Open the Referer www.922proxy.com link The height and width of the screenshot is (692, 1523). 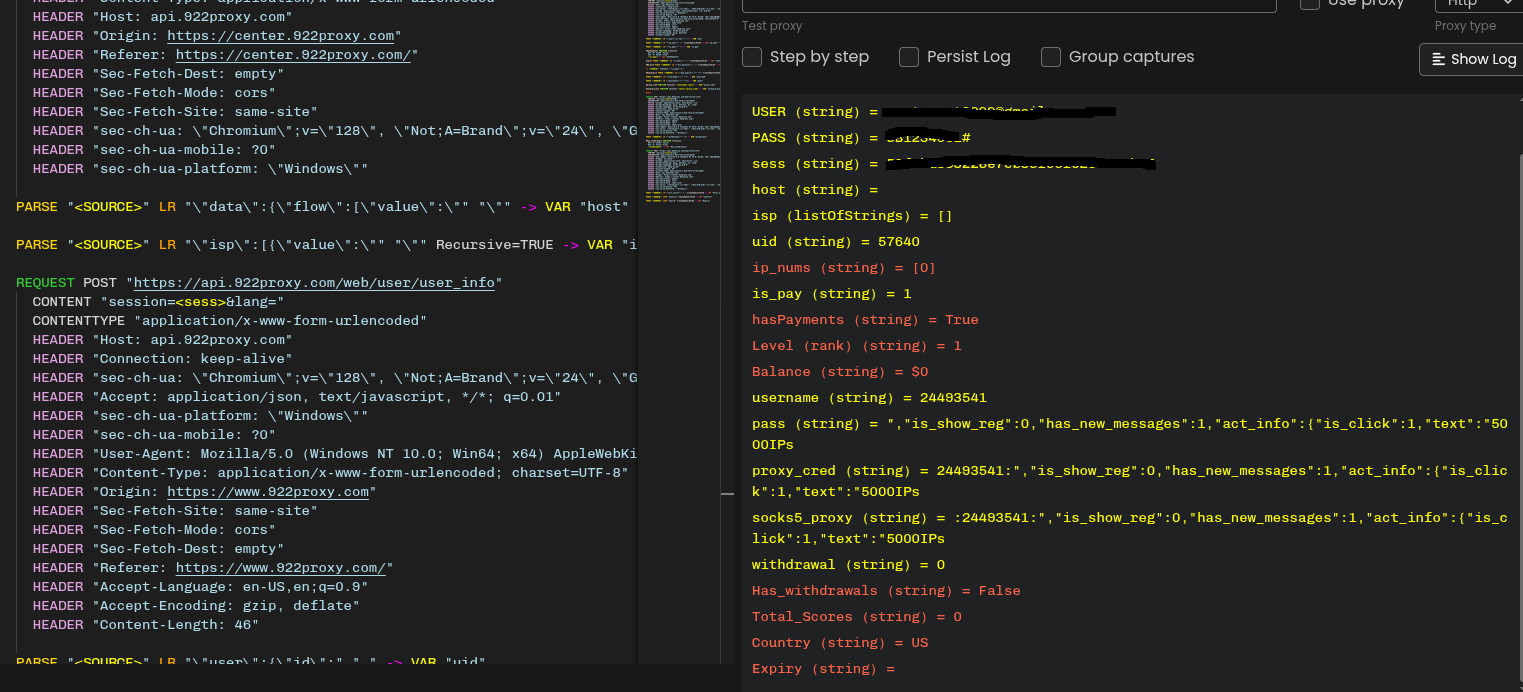click(x=284, y=568)
